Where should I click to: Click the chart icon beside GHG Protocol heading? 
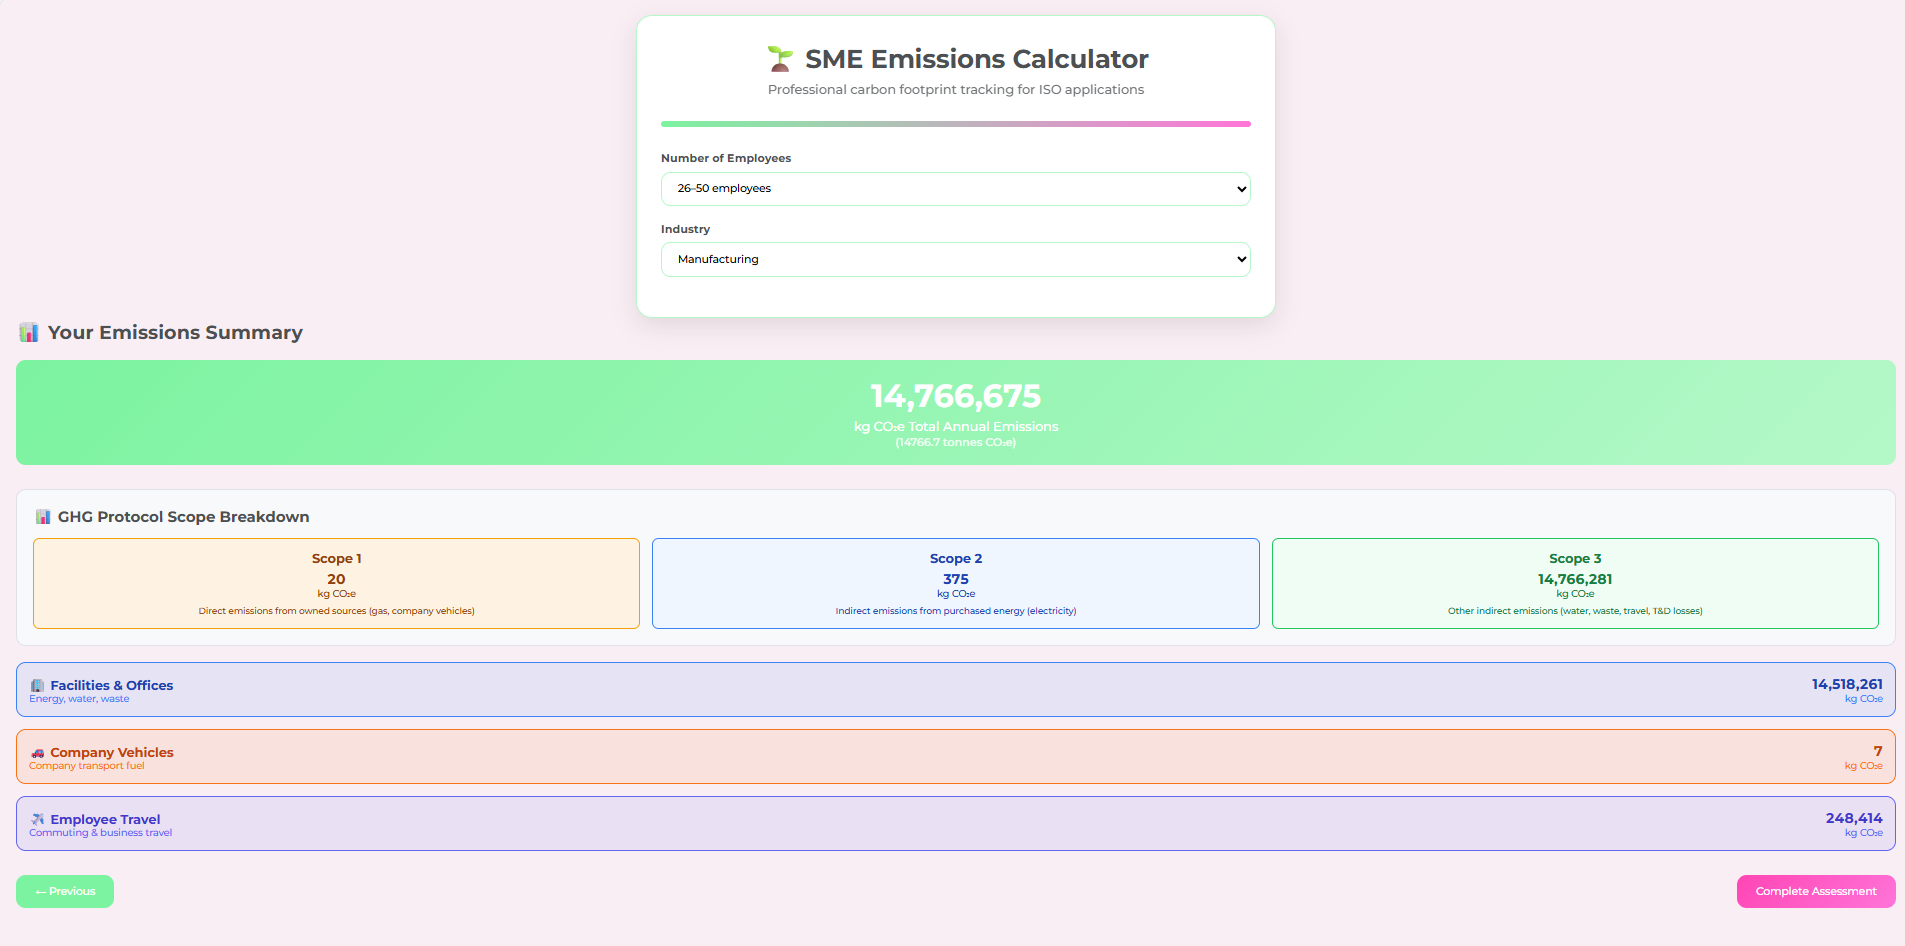(43, 517)
